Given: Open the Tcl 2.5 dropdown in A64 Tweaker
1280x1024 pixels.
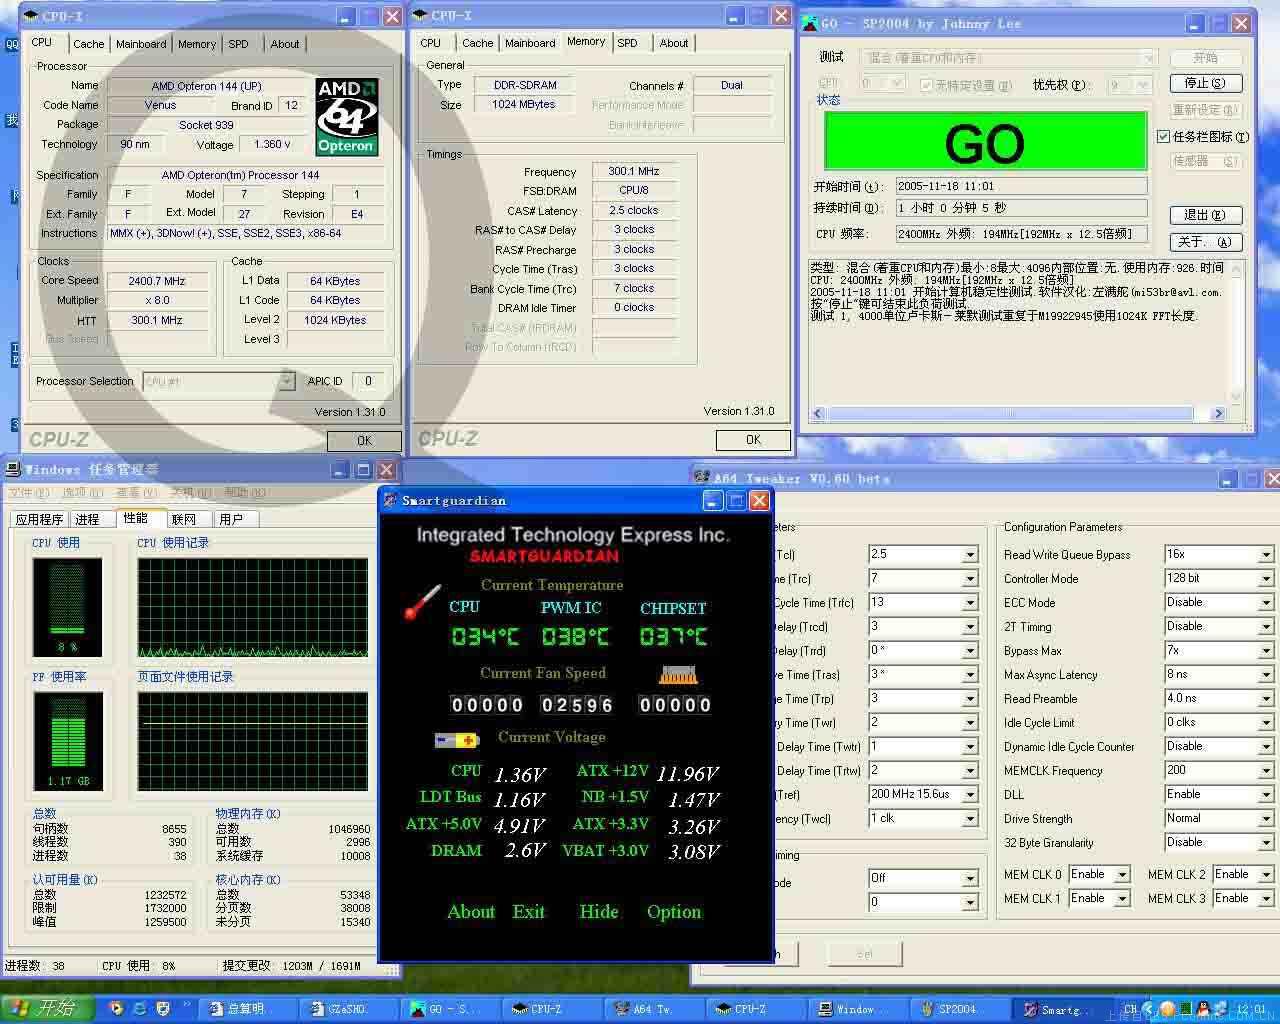Looking at the screenshot, I should click(970, 554).
